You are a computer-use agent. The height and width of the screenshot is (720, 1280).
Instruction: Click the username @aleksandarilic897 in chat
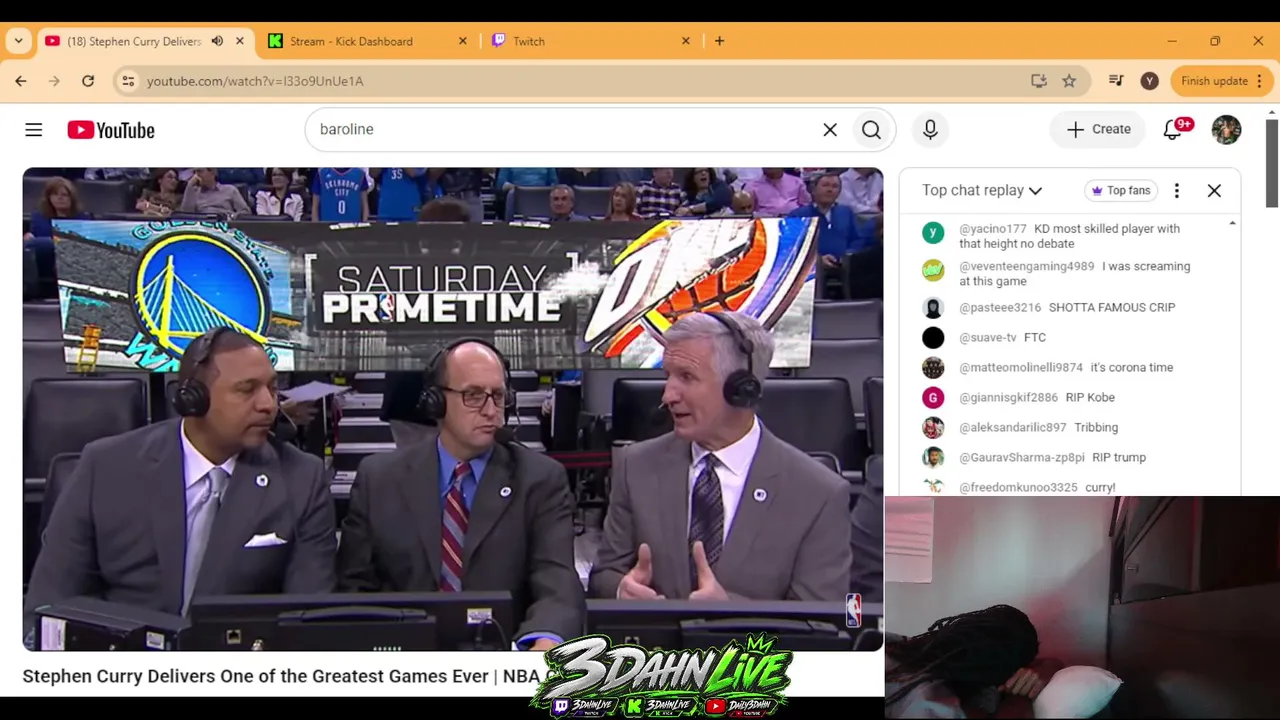[x=1013, y=428]
